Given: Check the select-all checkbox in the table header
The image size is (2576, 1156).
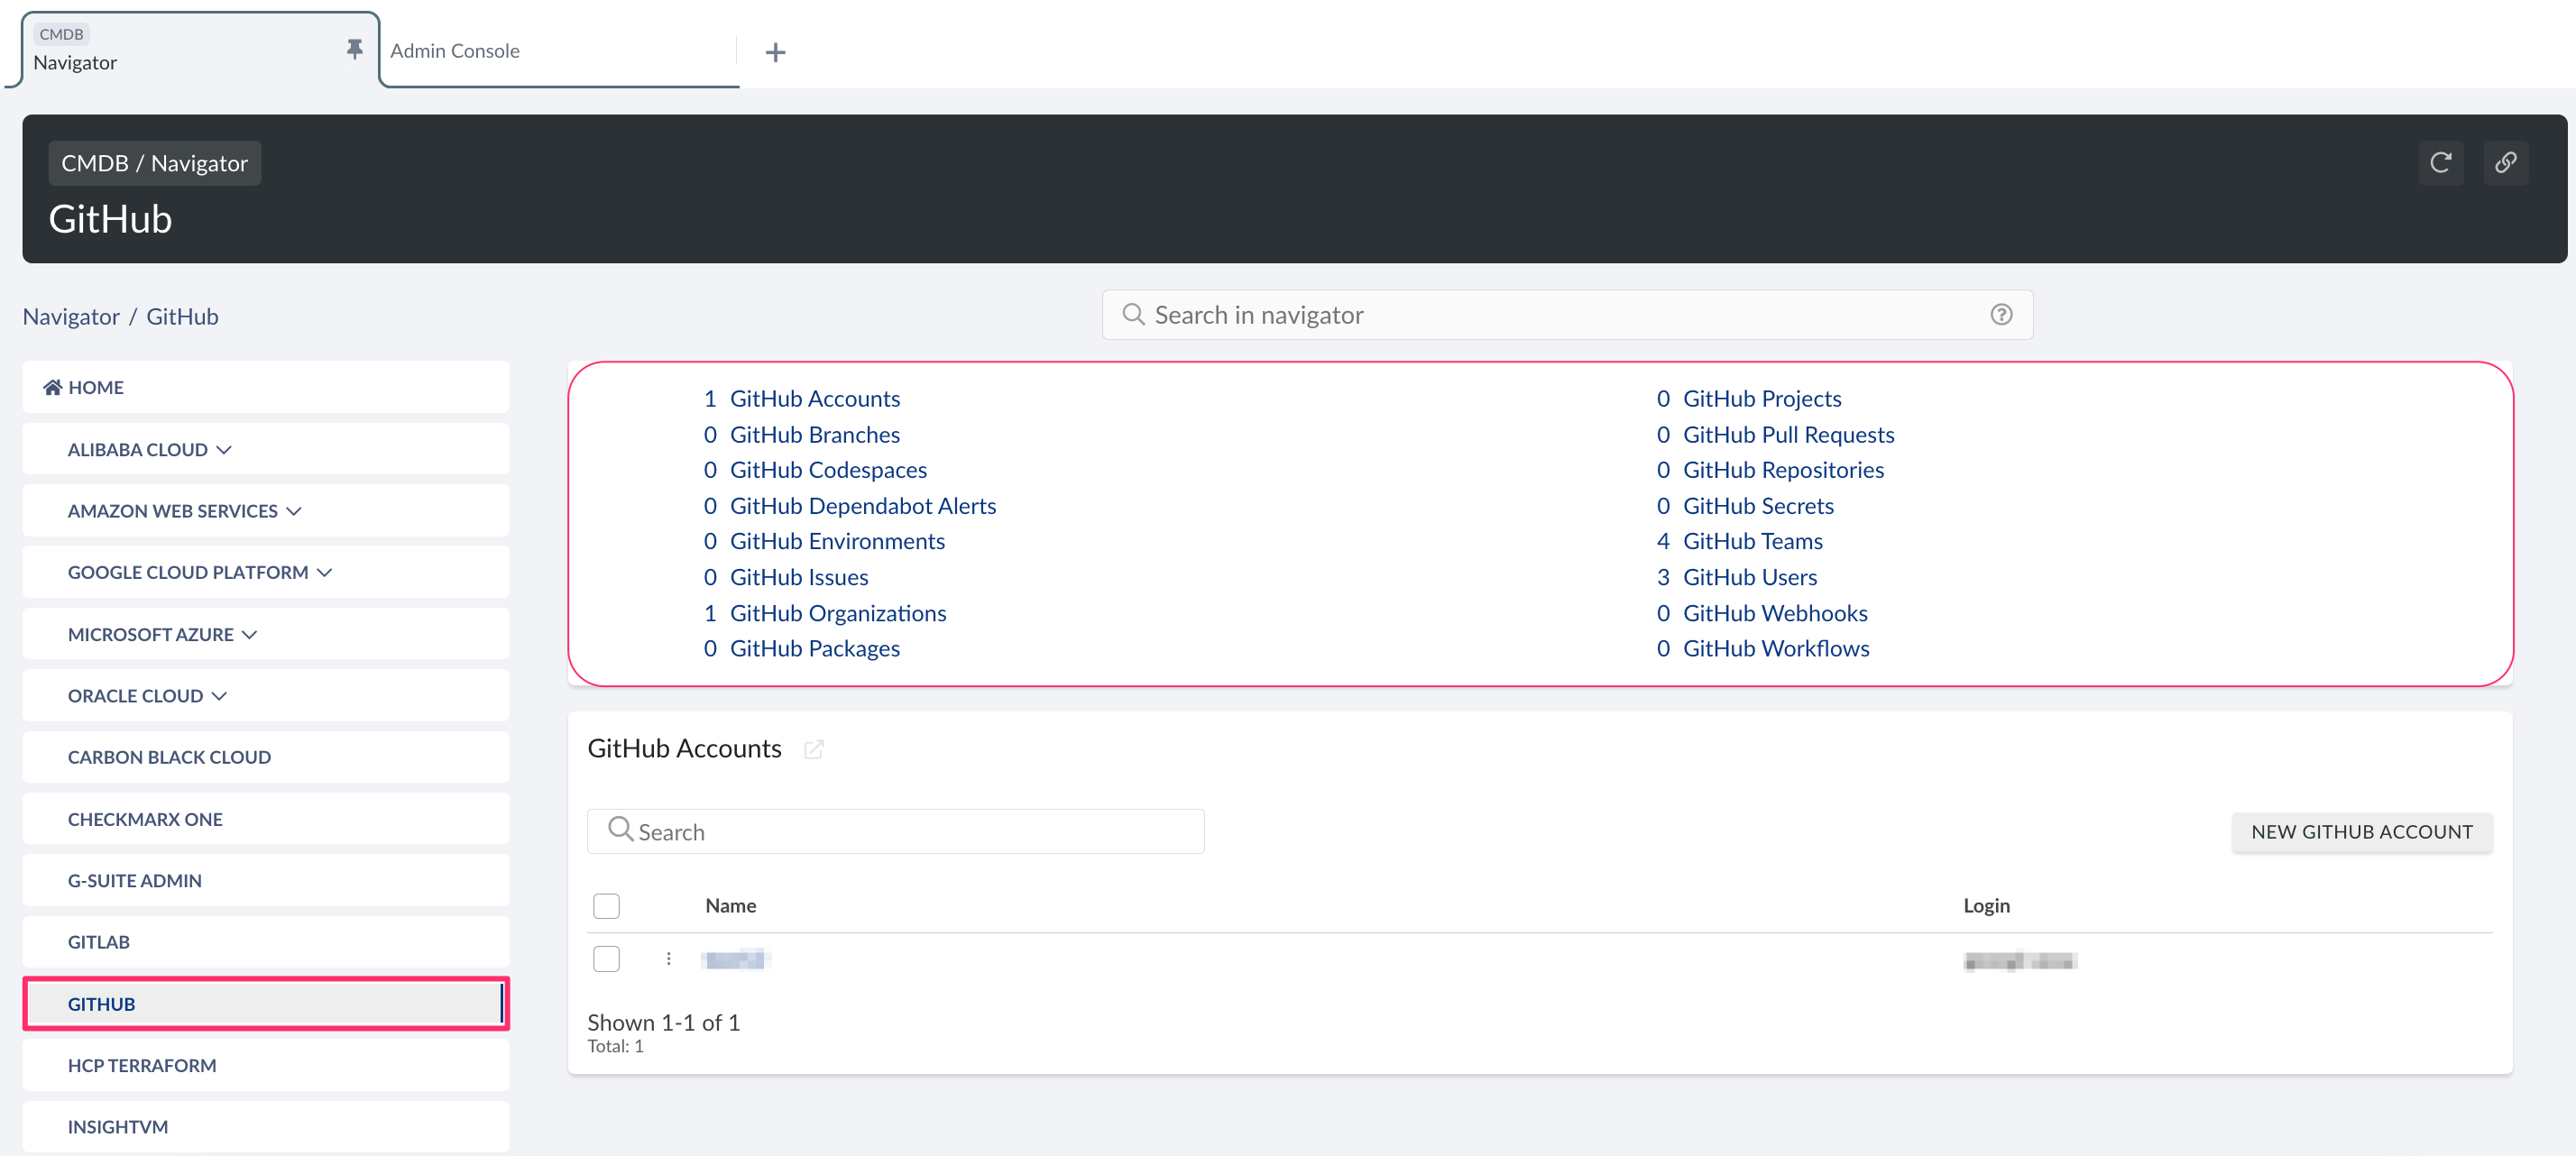Looking at the screenshot, I should [606, 905].
